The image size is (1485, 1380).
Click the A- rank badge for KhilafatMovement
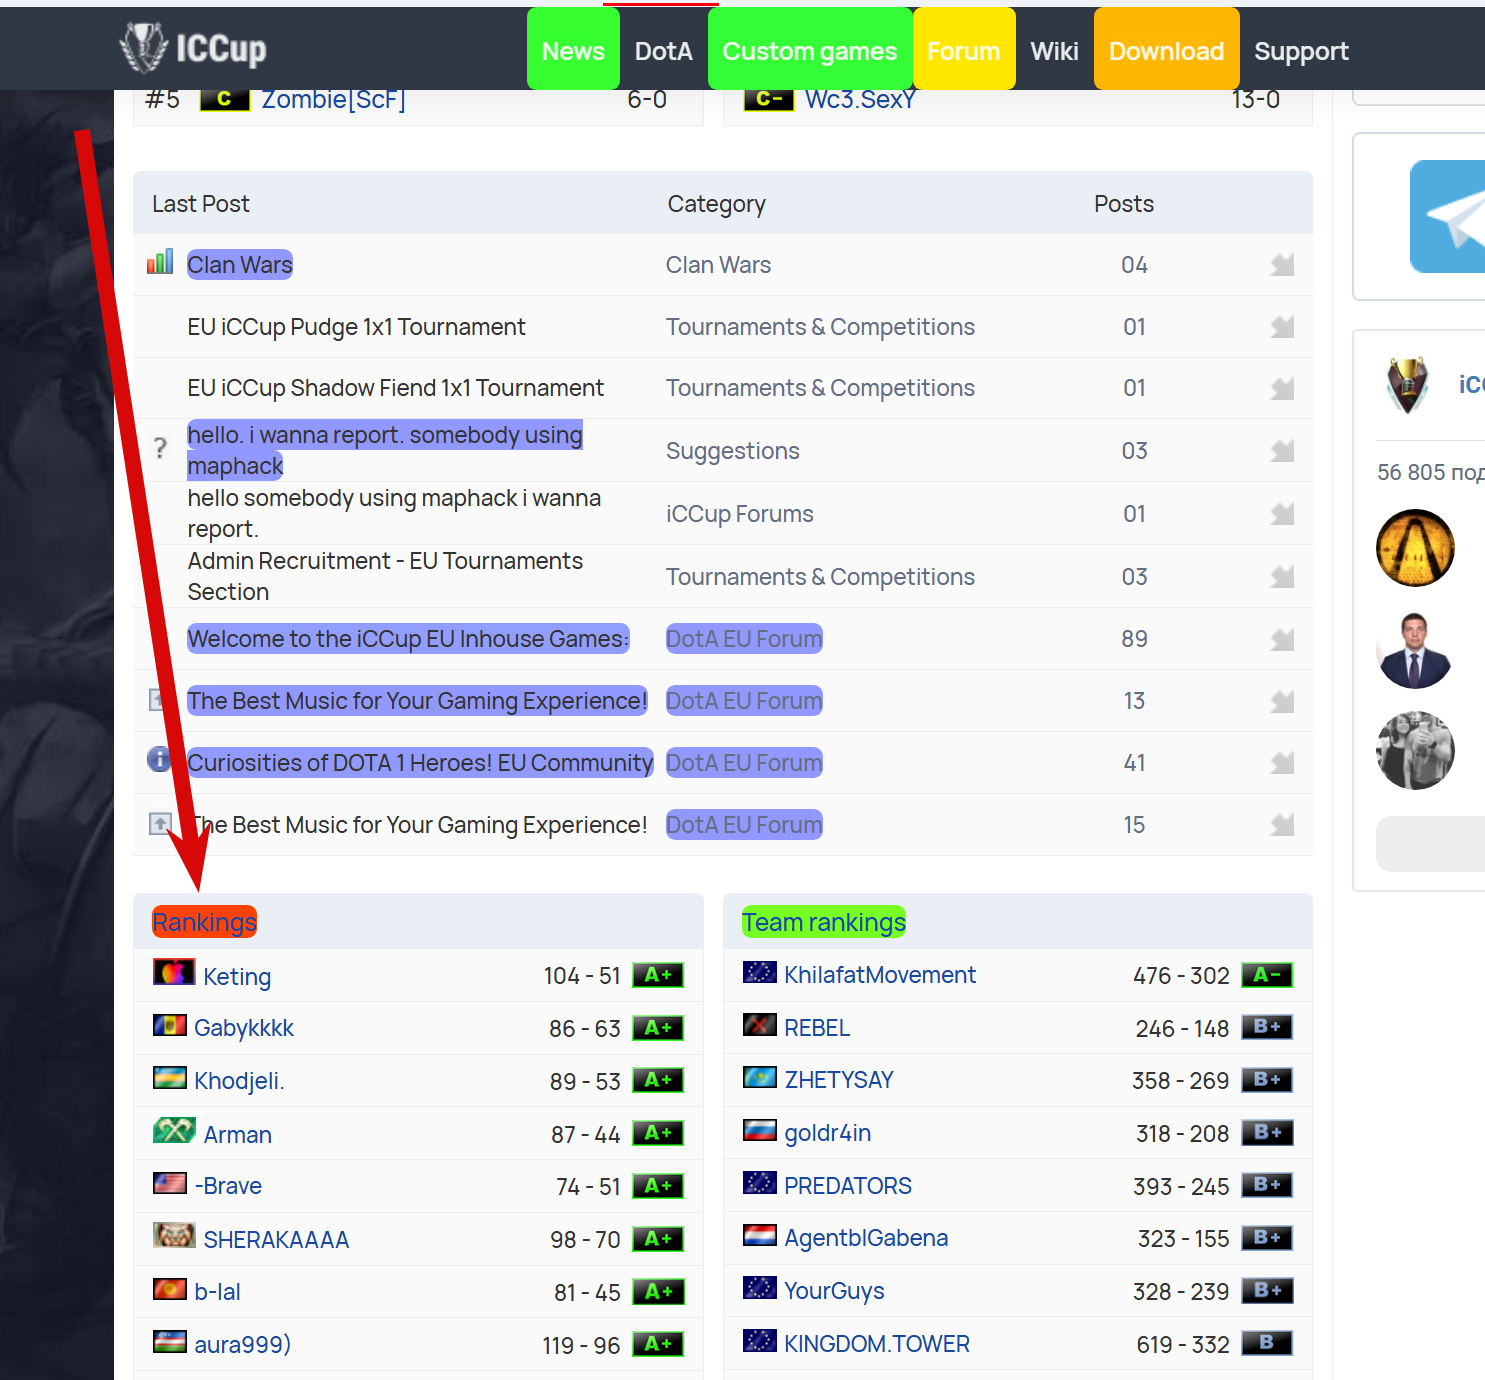point(1267,975)
